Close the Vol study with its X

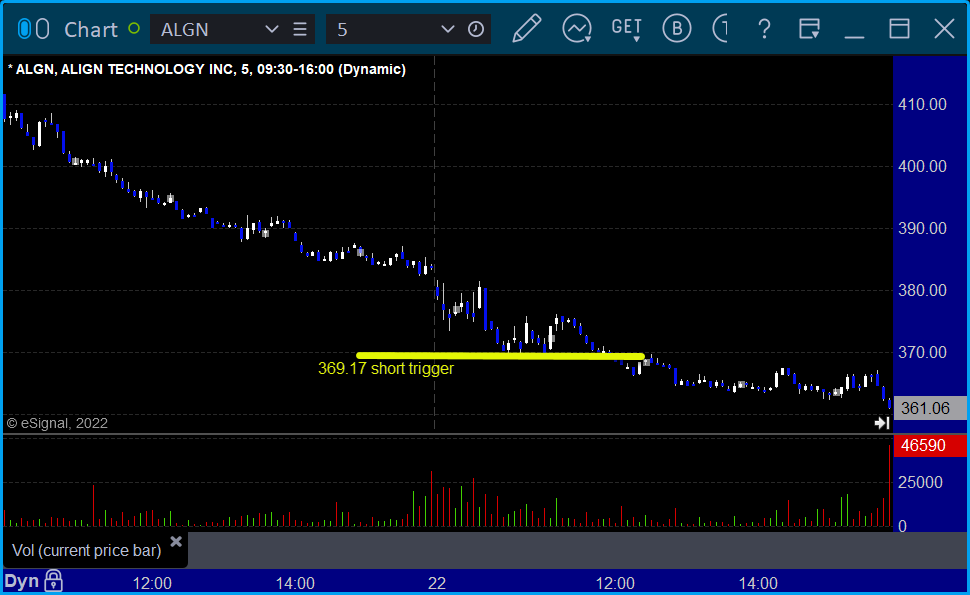(x=176, y=542)
